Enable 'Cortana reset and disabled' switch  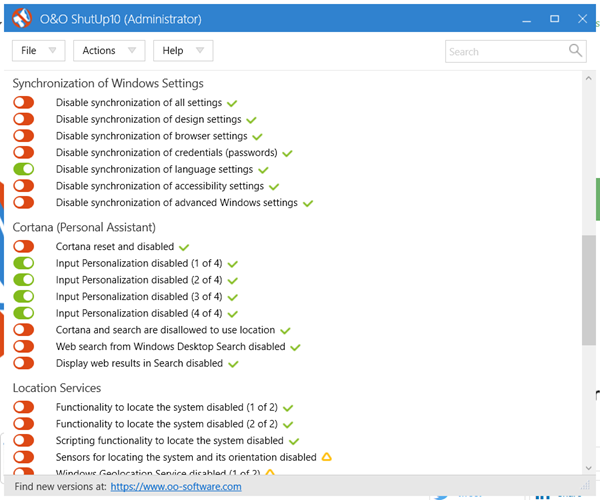(x=24, y=246)
